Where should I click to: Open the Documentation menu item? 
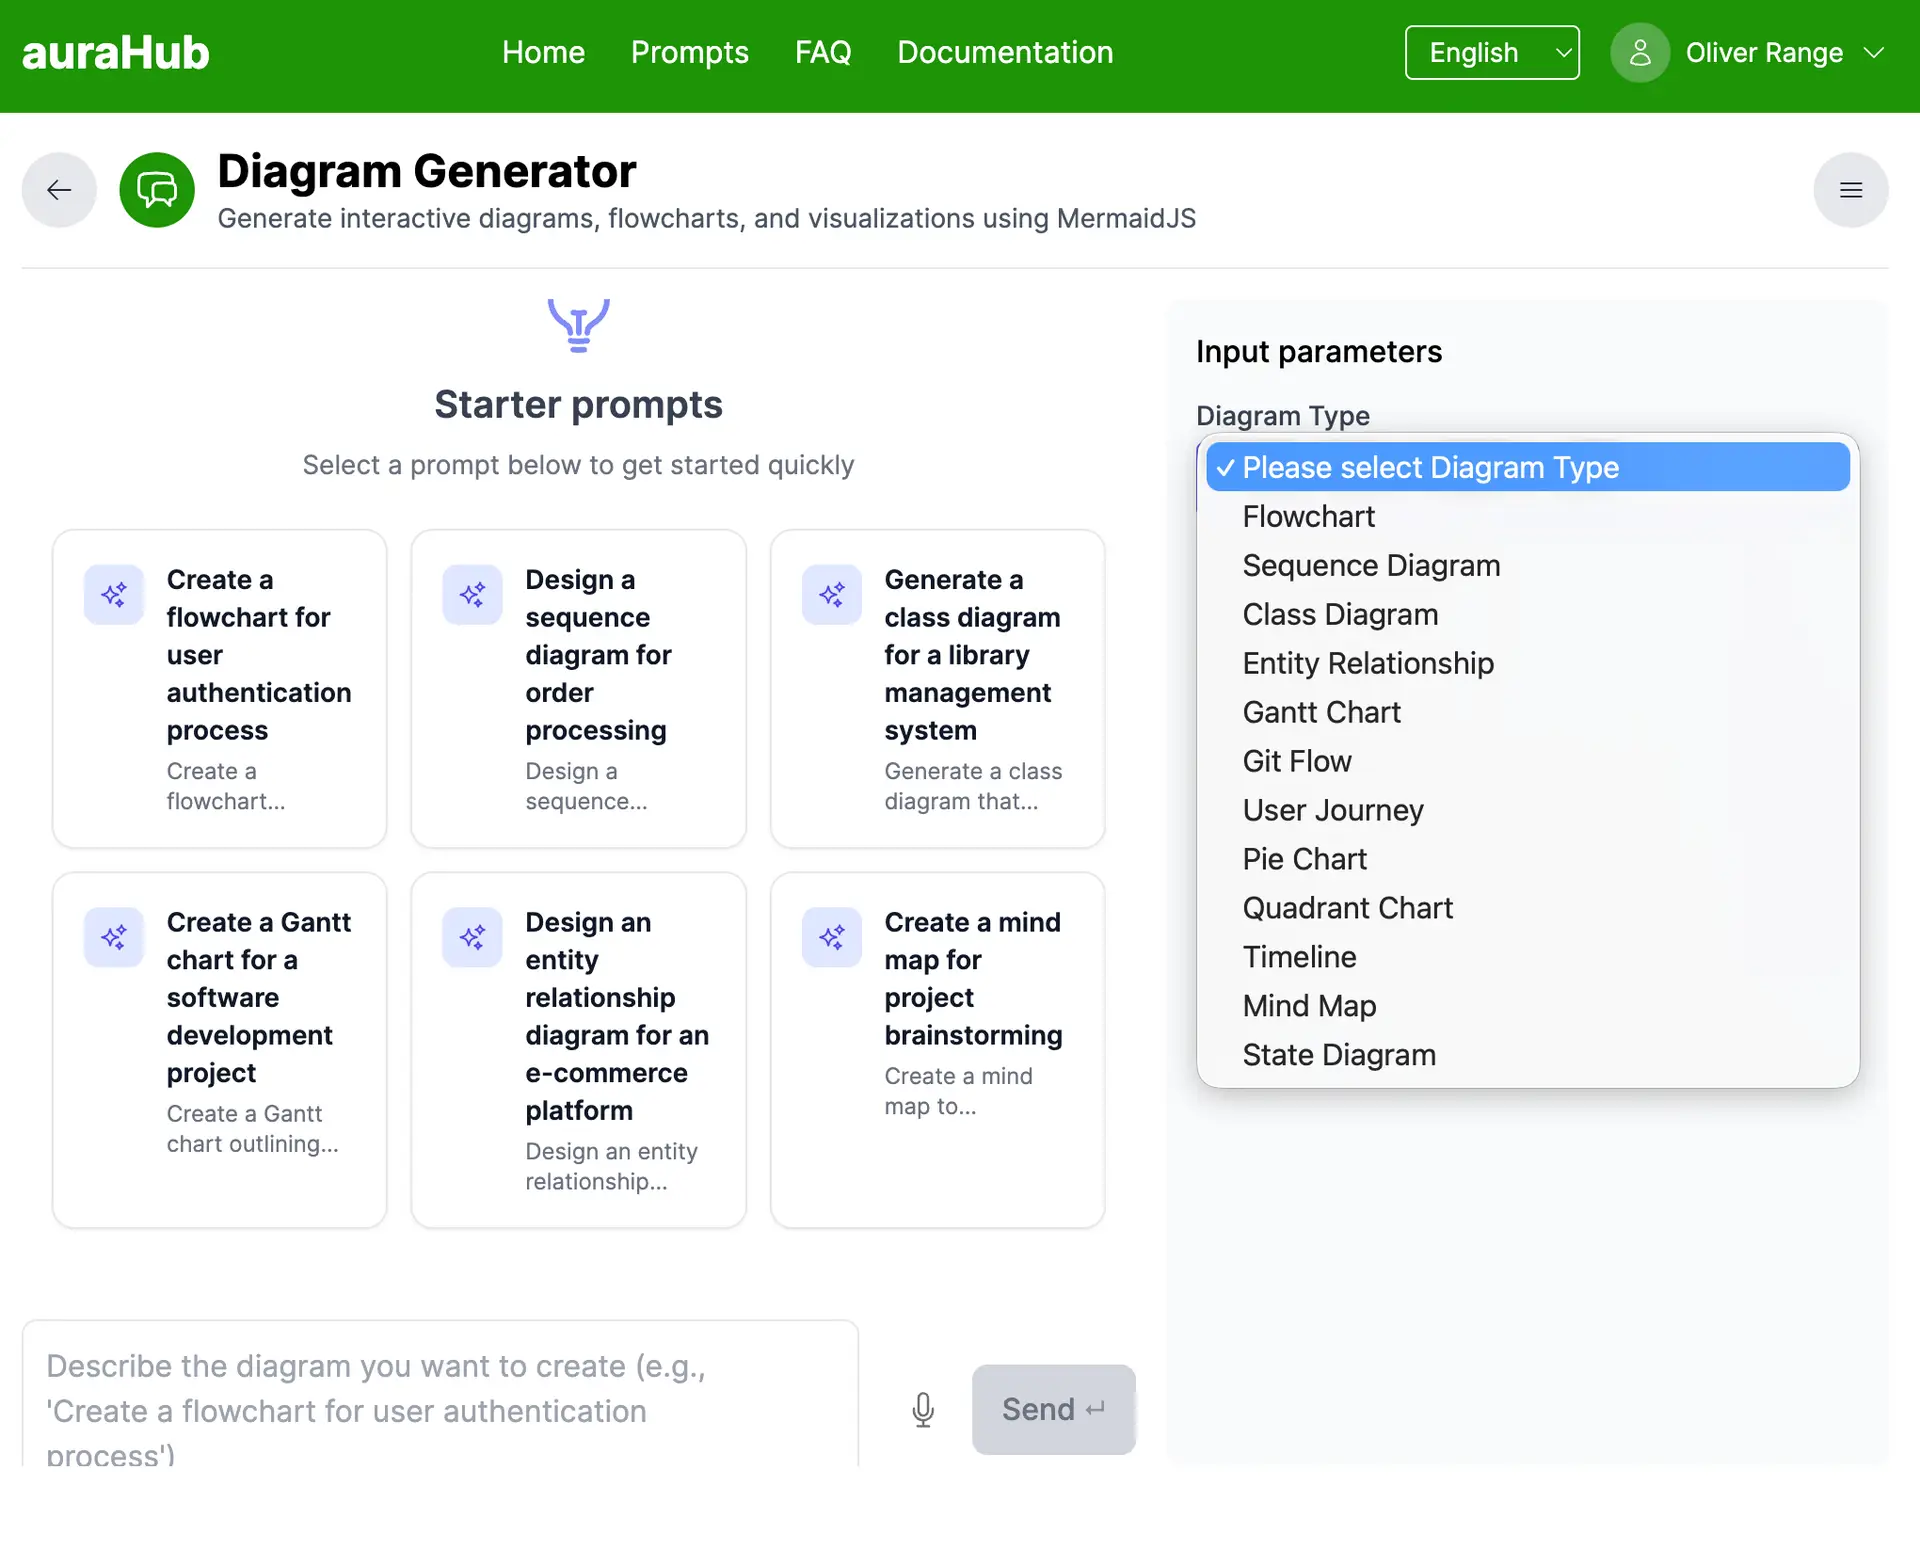point(1005,52)
